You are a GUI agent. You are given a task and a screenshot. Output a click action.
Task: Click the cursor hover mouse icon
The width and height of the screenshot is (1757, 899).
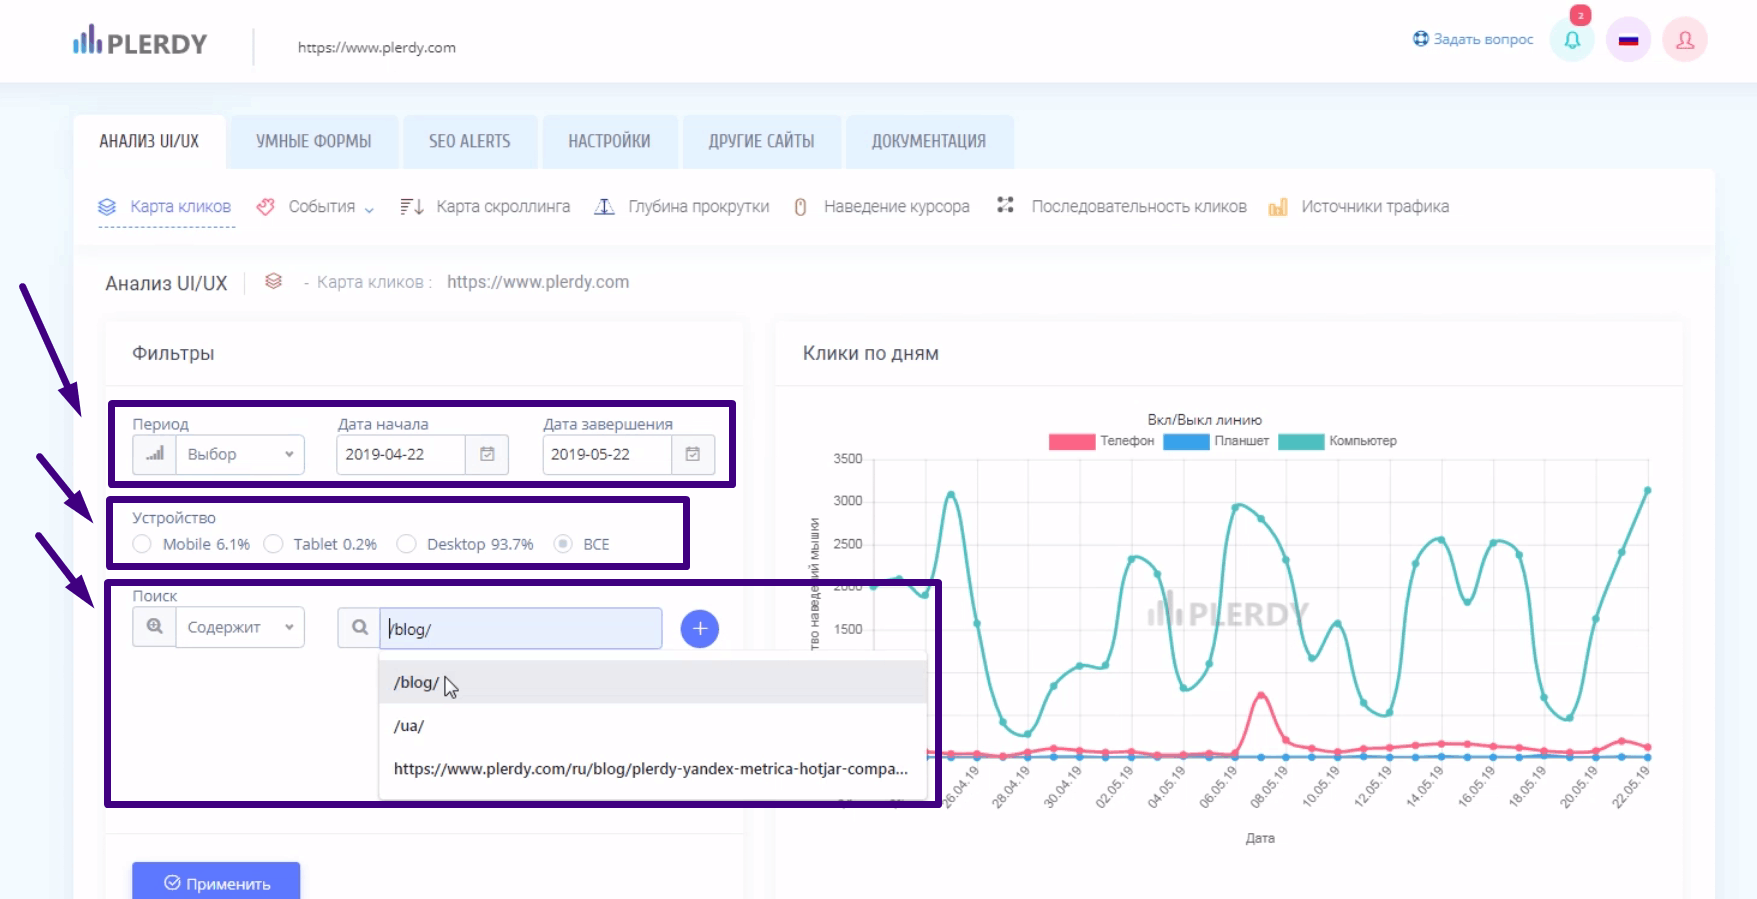pyautogui.click(x=800, y=207)
